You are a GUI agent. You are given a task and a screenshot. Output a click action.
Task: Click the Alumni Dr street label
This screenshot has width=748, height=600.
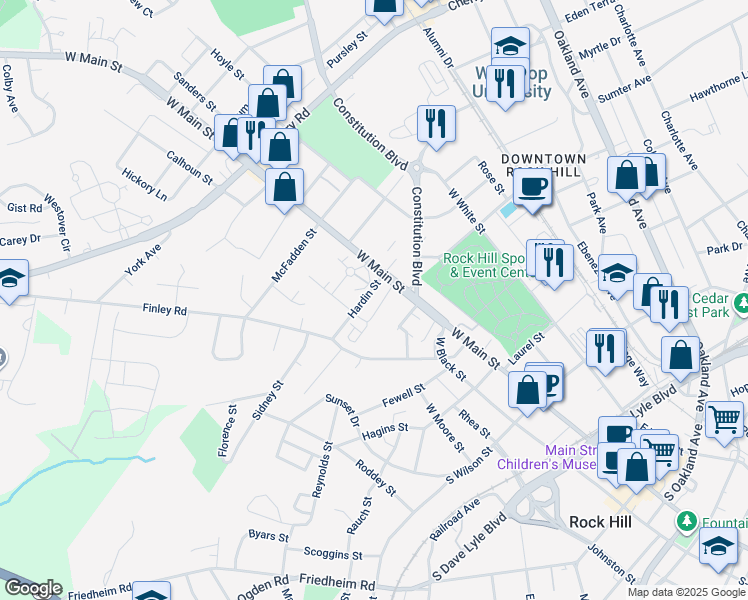coord(438,47)
